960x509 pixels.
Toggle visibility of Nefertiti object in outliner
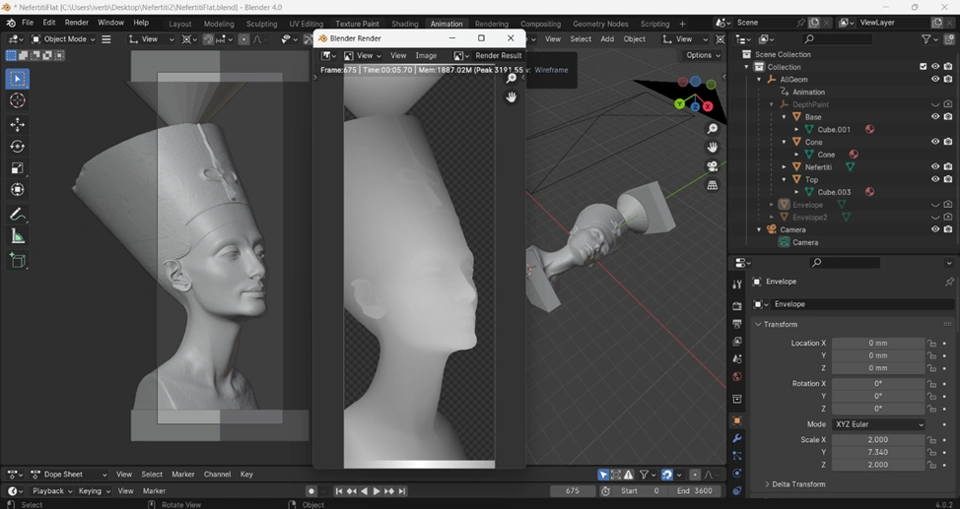pos(935,167)
